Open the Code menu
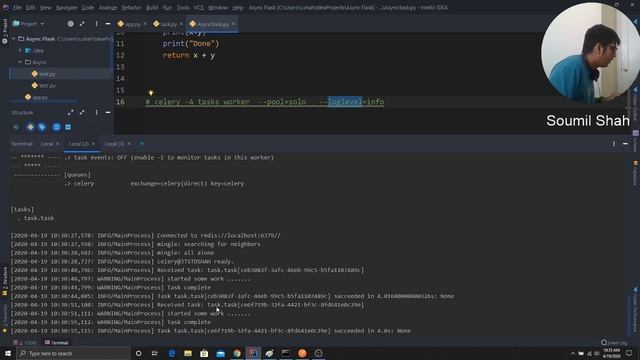 88,7
